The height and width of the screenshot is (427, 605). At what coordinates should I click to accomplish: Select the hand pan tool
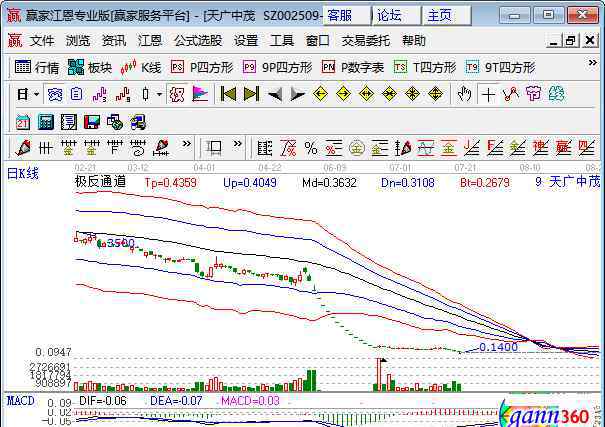click(x=464, y=94)
